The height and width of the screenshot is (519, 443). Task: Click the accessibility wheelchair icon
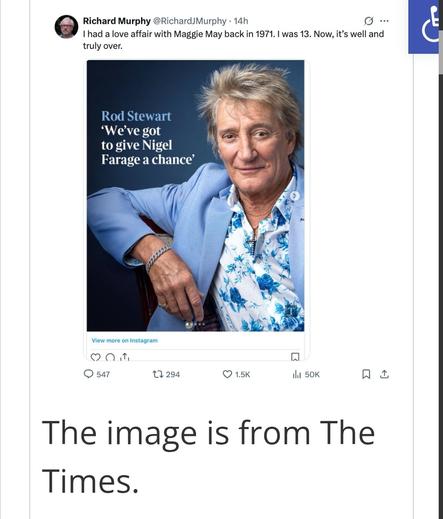point(425,27)
